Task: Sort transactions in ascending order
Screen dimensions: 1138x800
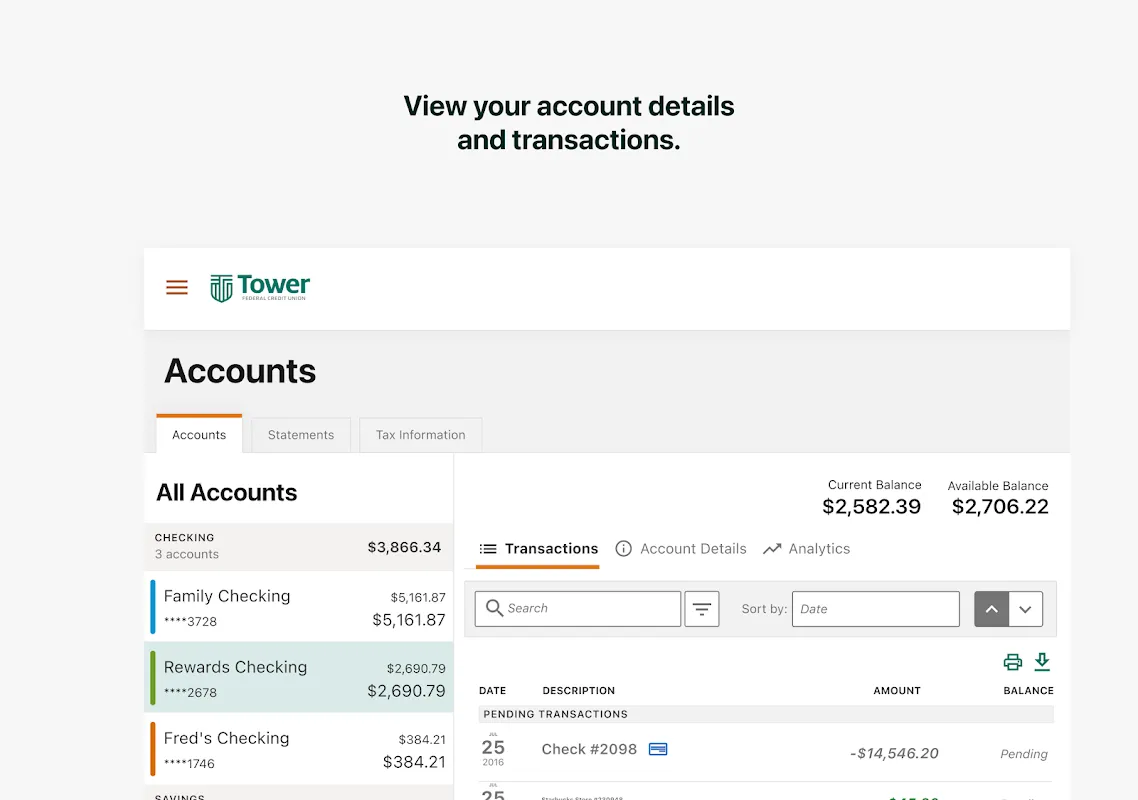Action: 991,609
